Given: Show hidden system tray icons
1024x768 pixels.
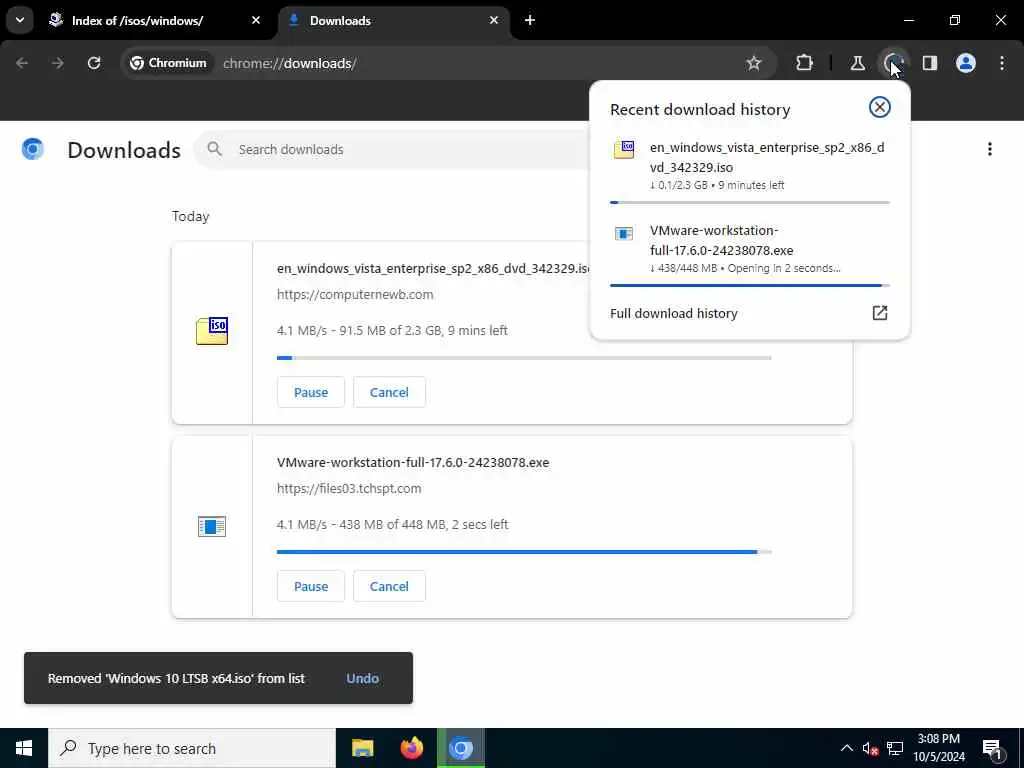Looking at the screenshot, I should point(846,748).
